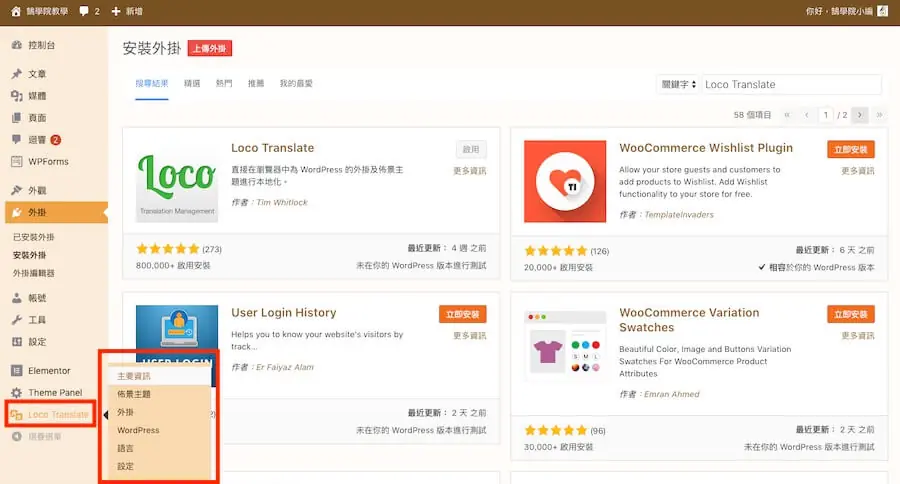Click the 媒體 media icon in sidebar
The width and height of the screenshot is (900, 484).
(x=17, y=96)
